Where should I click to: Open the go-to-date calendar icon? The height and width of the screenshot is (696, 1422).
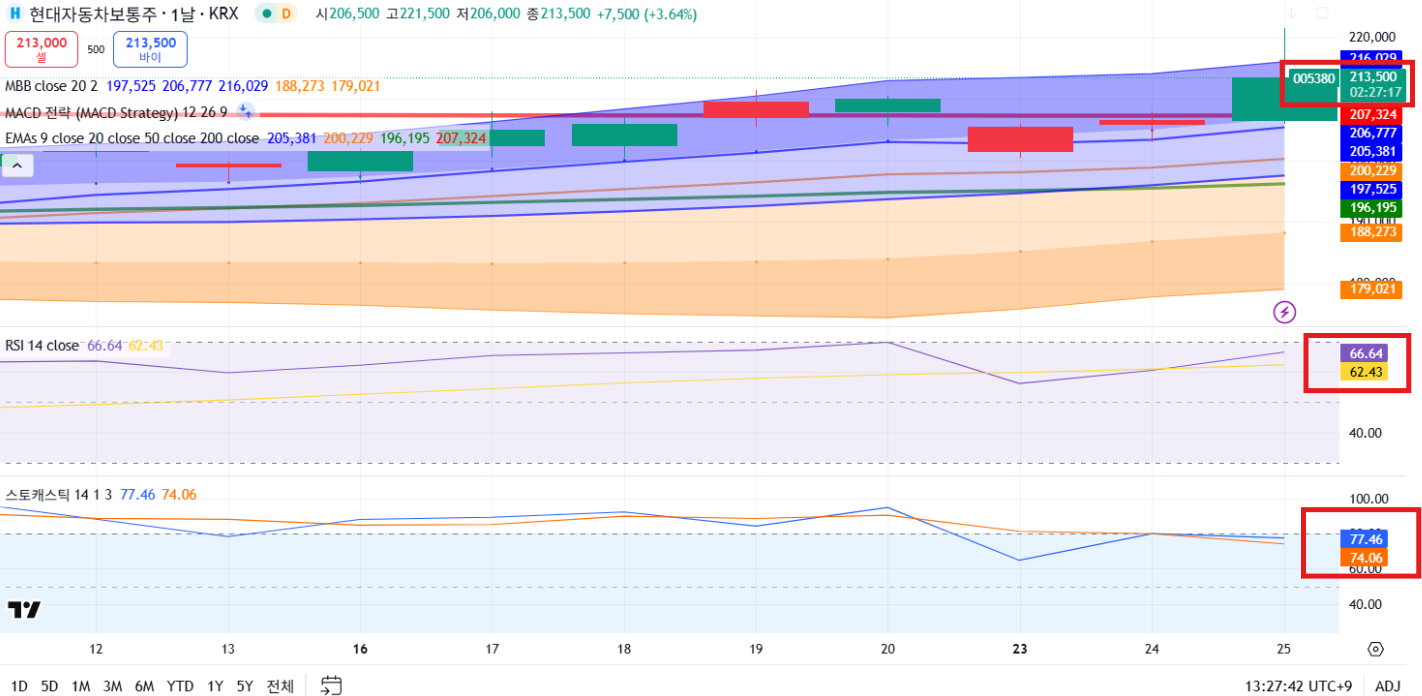331,686
